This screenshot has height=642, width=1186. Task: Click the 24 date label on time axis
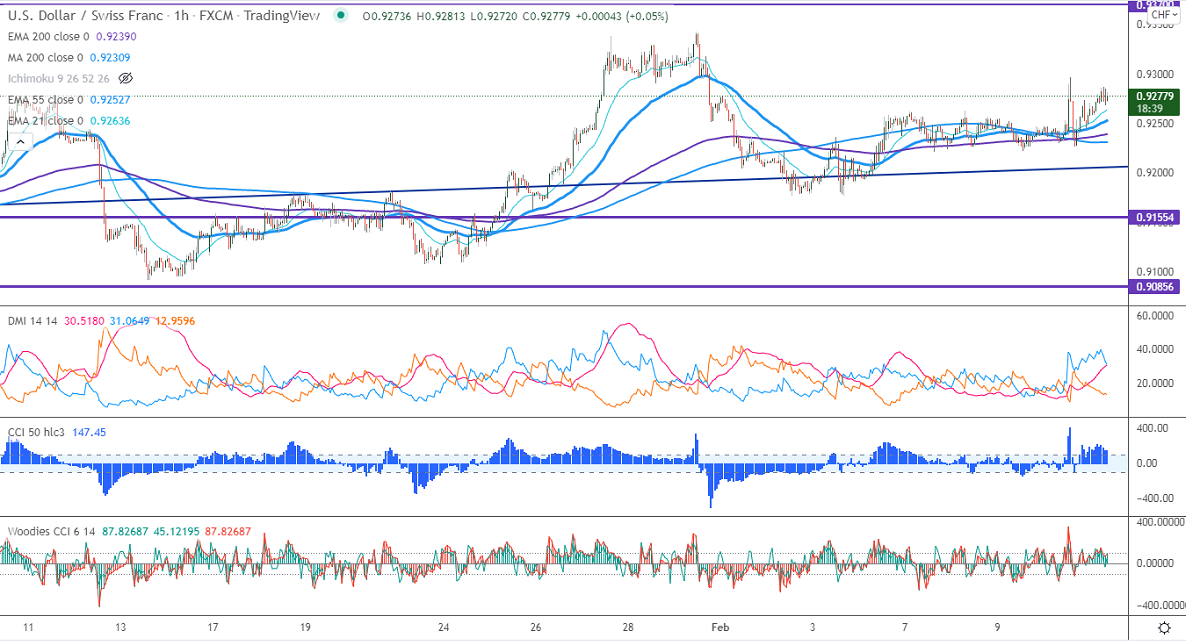pyautogui.click(x=443, y=628)
